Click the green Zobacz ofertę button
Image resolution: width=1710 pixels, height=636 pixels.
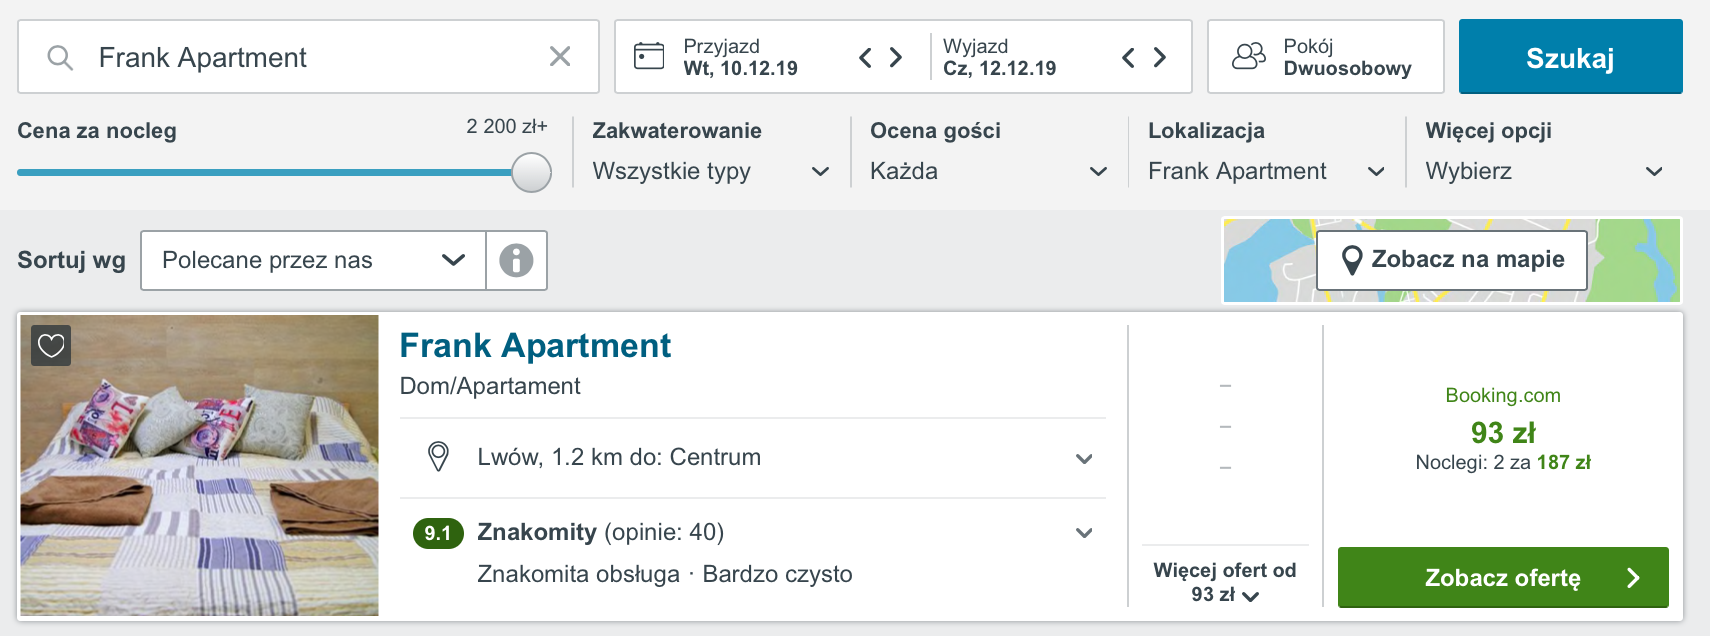pos(1503,577)
